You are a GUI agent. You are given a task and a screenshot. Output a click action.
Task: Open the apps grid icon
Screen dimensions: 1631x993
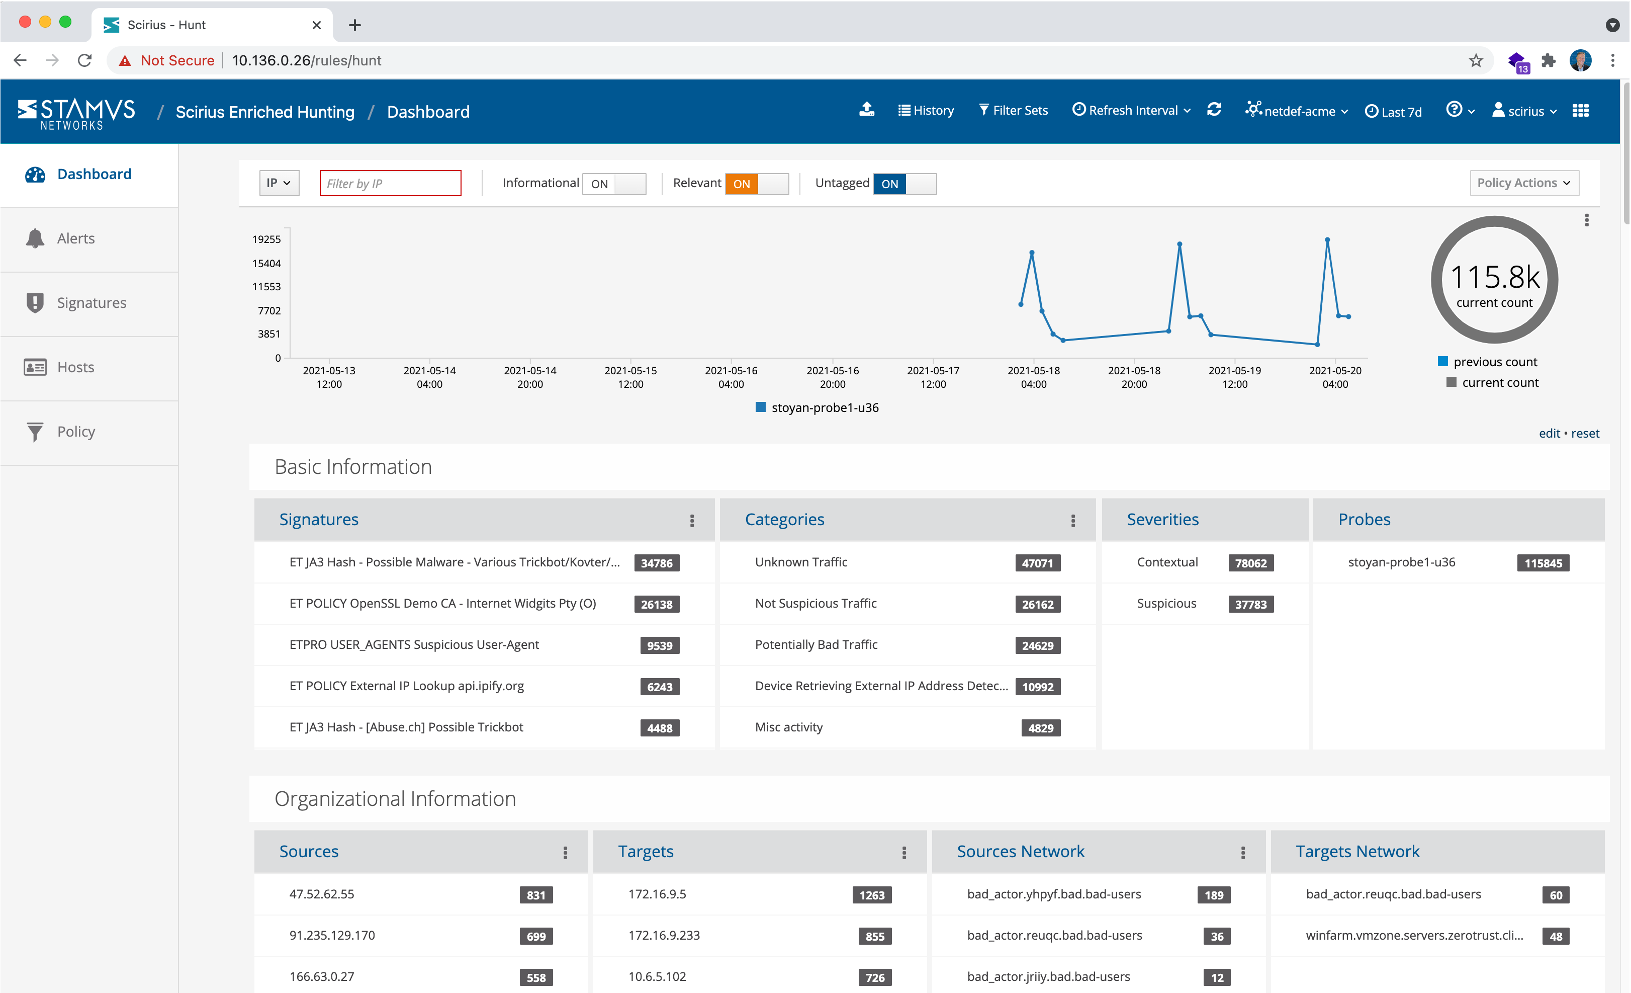click(1581, 110)
